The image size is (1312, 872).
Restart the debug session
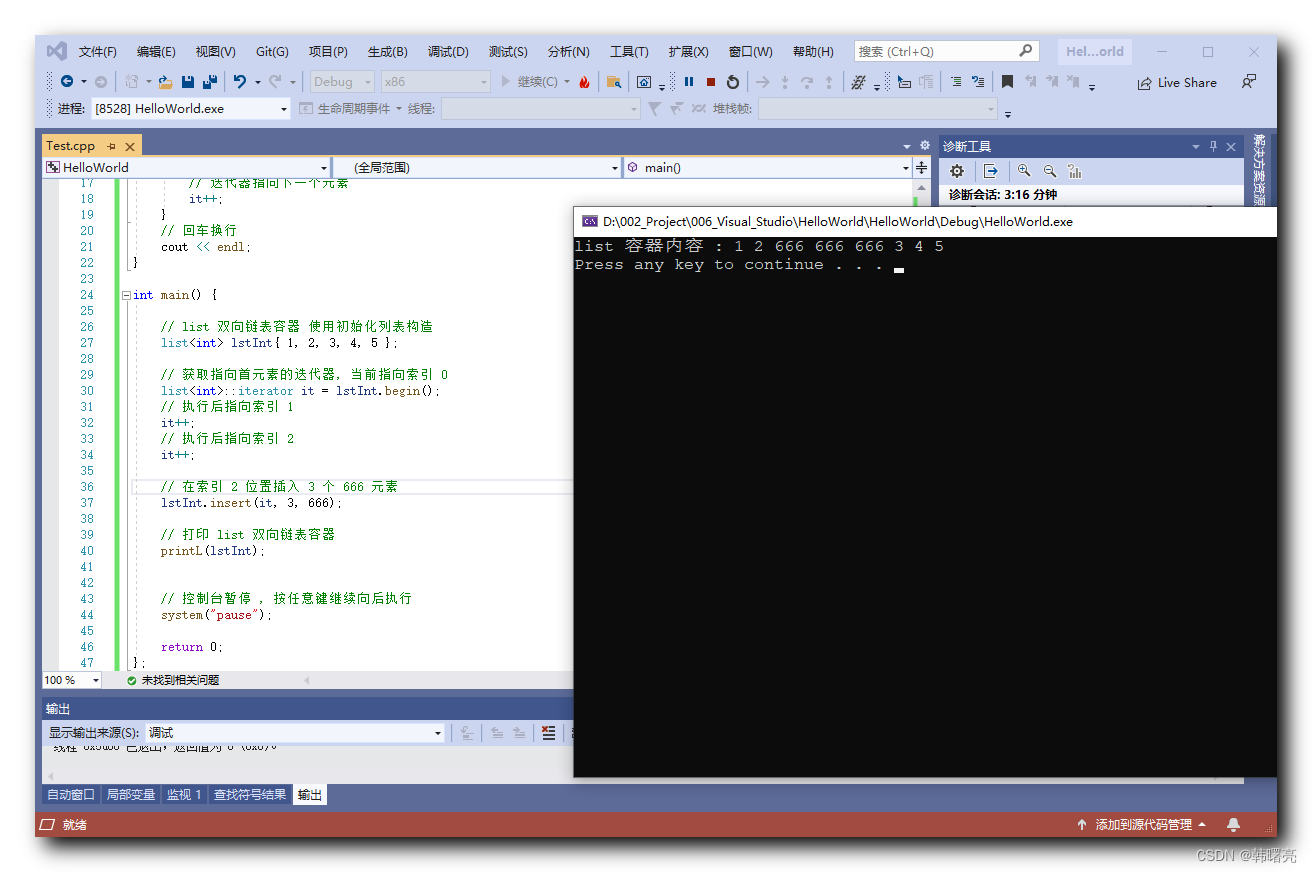point(733,82)
